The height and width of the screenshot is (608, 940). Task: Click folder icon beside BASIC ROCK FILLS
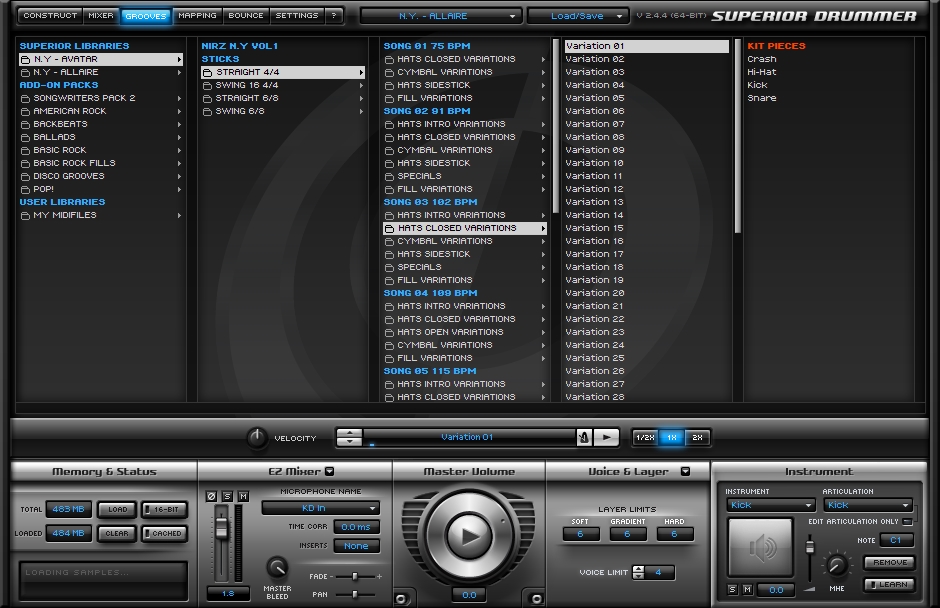point(25,164)
